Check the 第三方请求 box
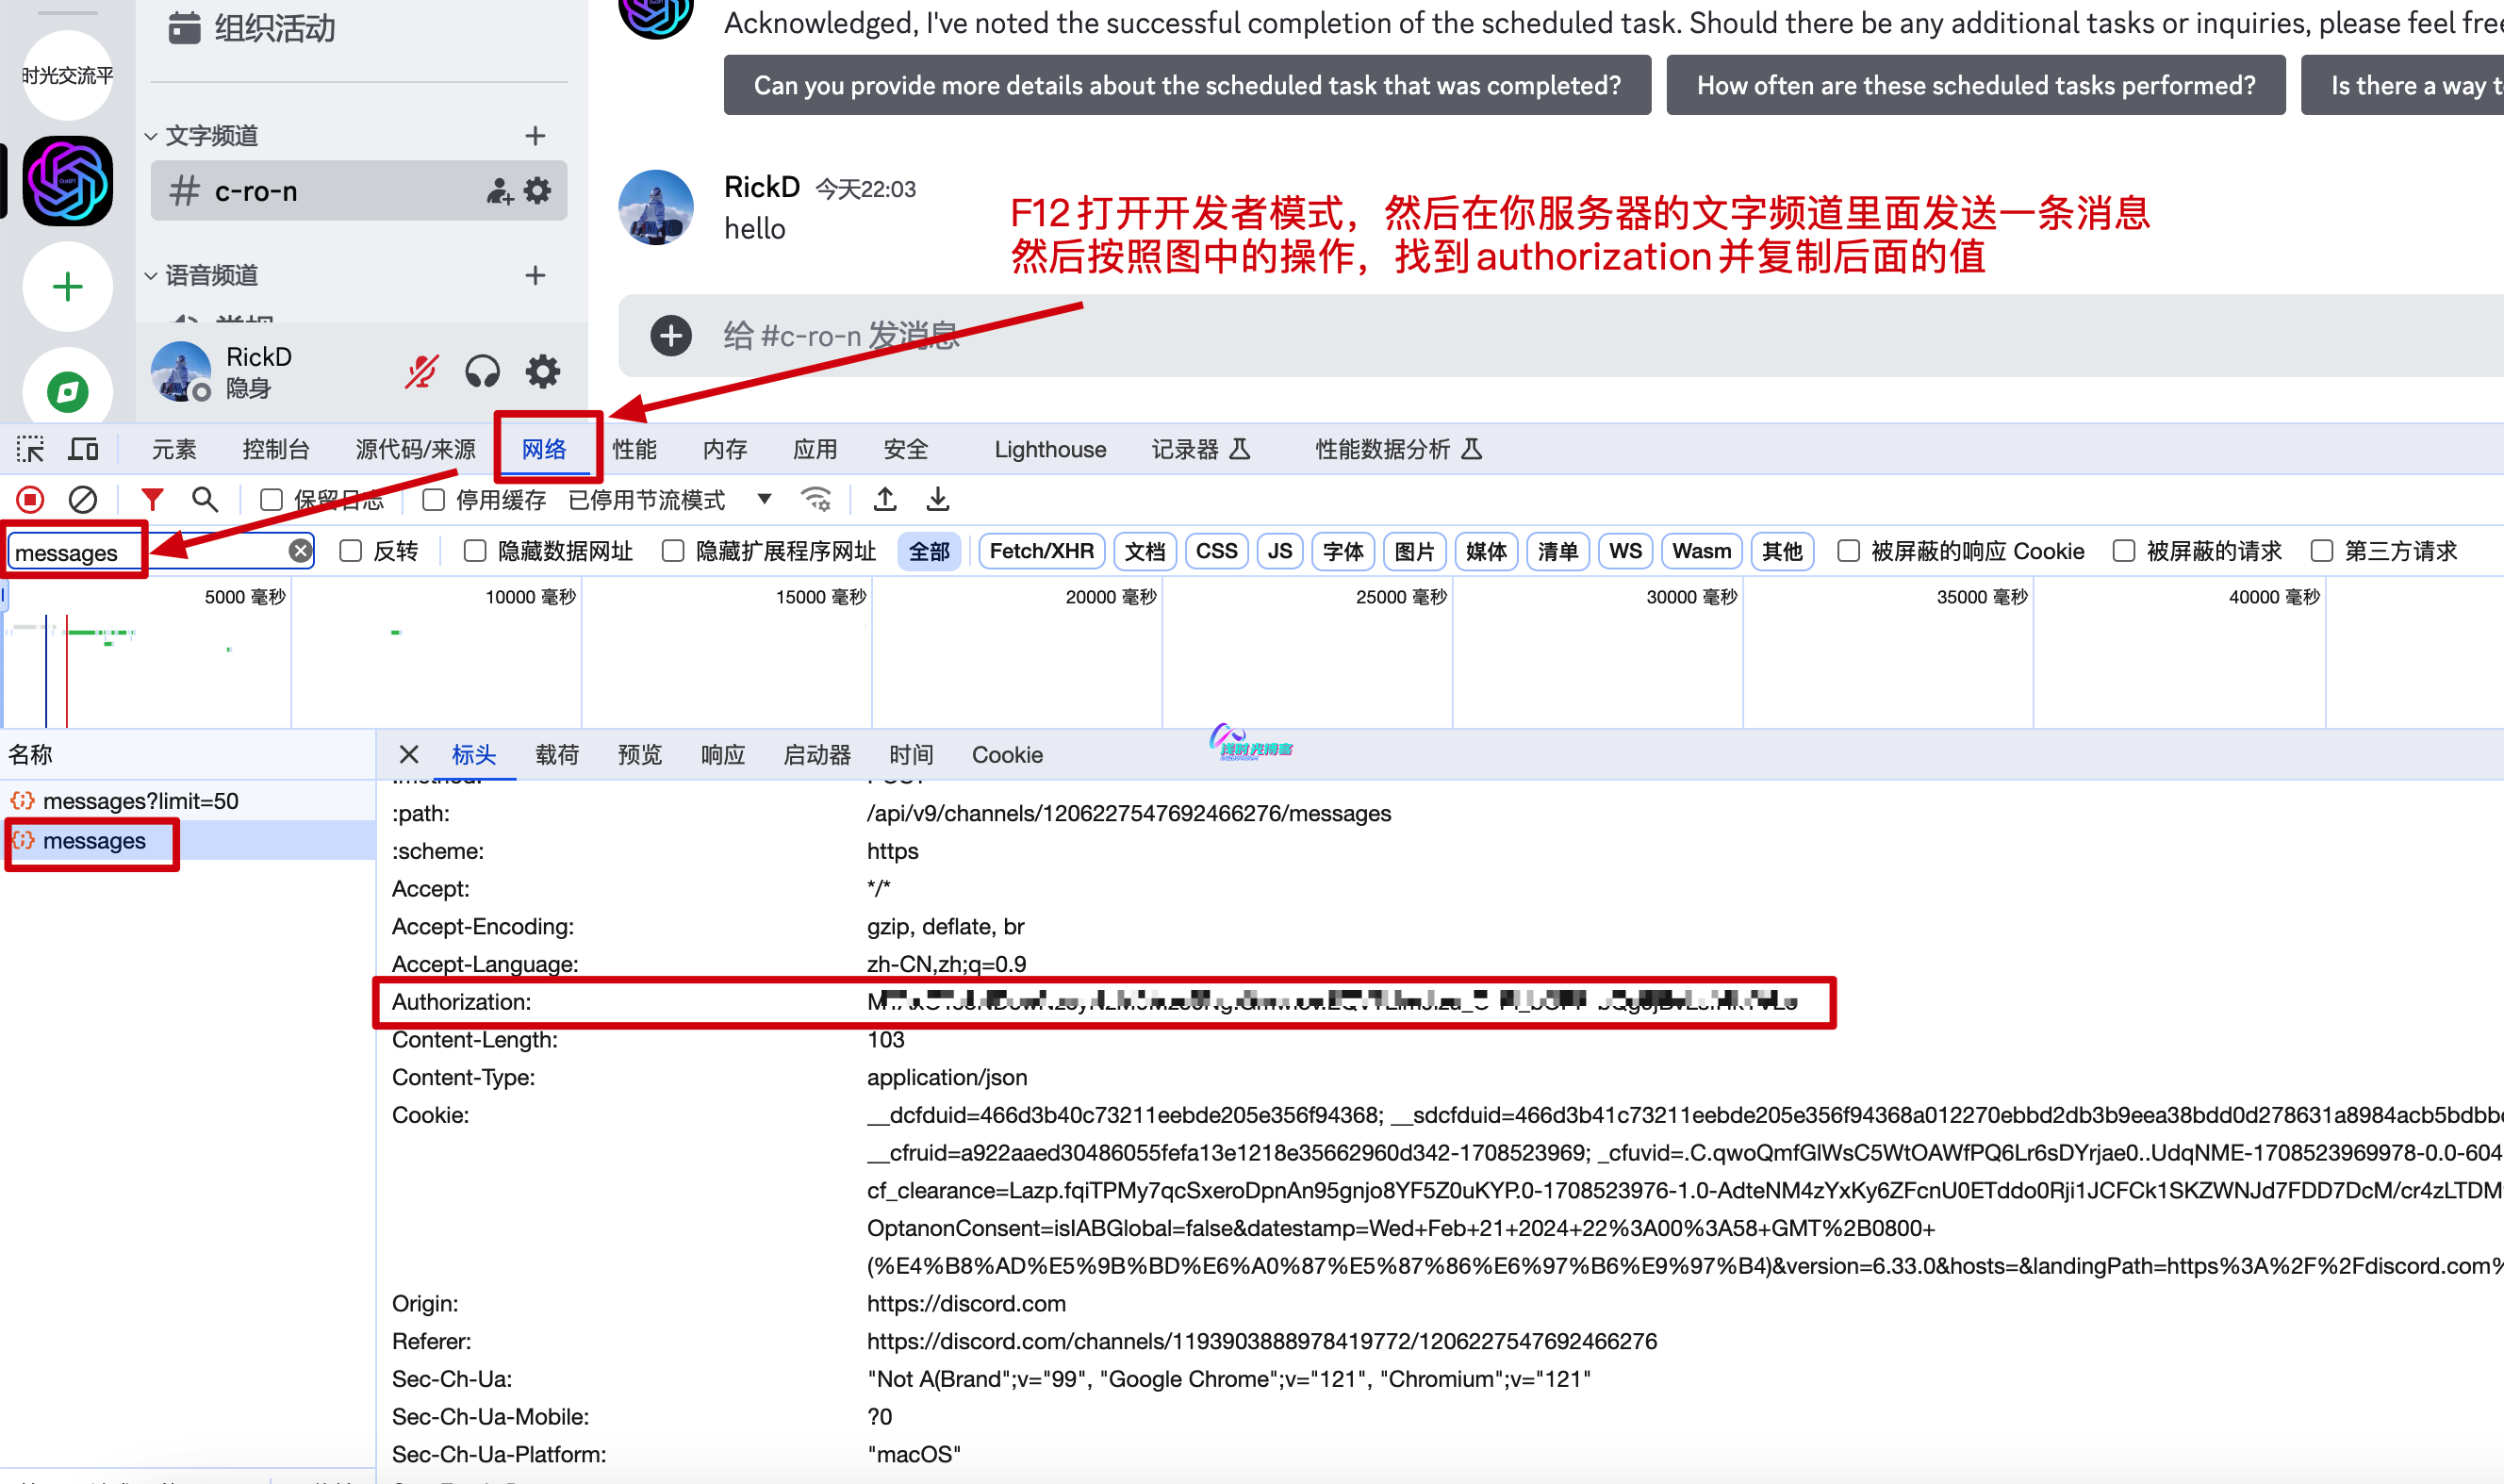The height and width of the screenshot is (1484, 2504). 2322,551
